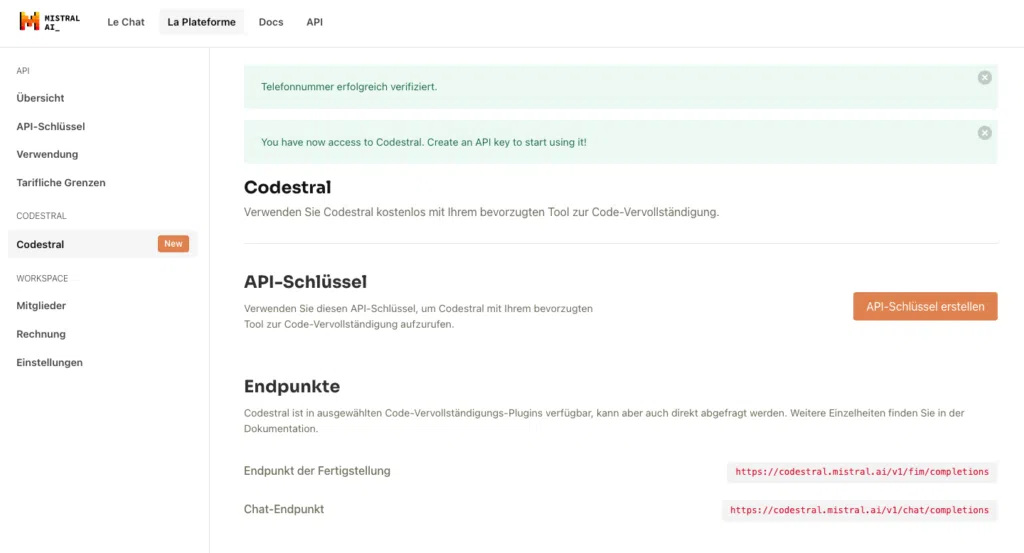Image resolution: width=1024 pixels, height=553 pixels.
Task: Open Übersicht in the sidebar
Action: [x=41, y=98]
